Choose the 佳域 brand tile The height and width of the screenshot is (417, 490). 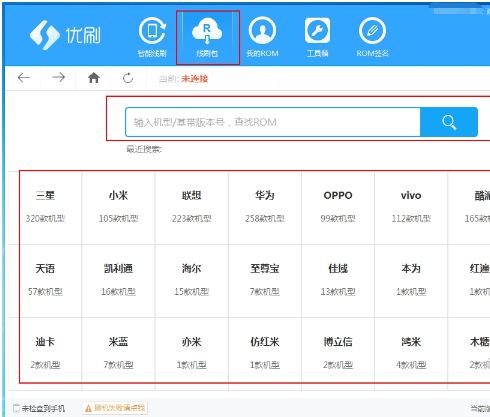[x=338, y=281]
